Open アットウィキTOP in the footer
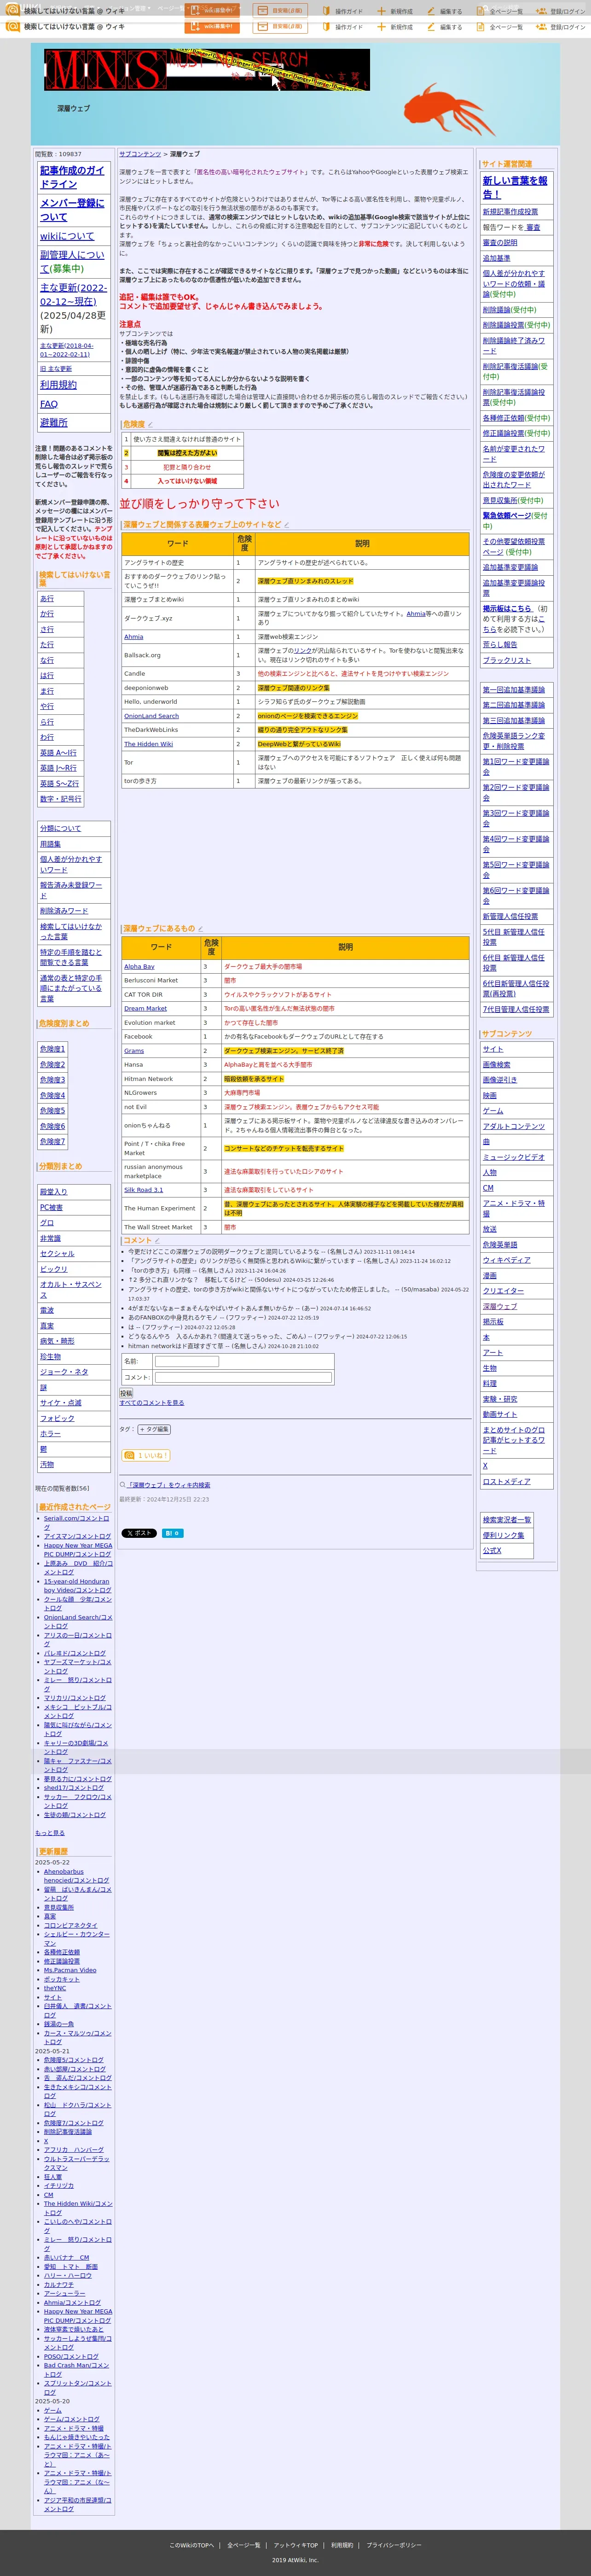Viewport: 591px width, 2576px height. point(296,2545)
